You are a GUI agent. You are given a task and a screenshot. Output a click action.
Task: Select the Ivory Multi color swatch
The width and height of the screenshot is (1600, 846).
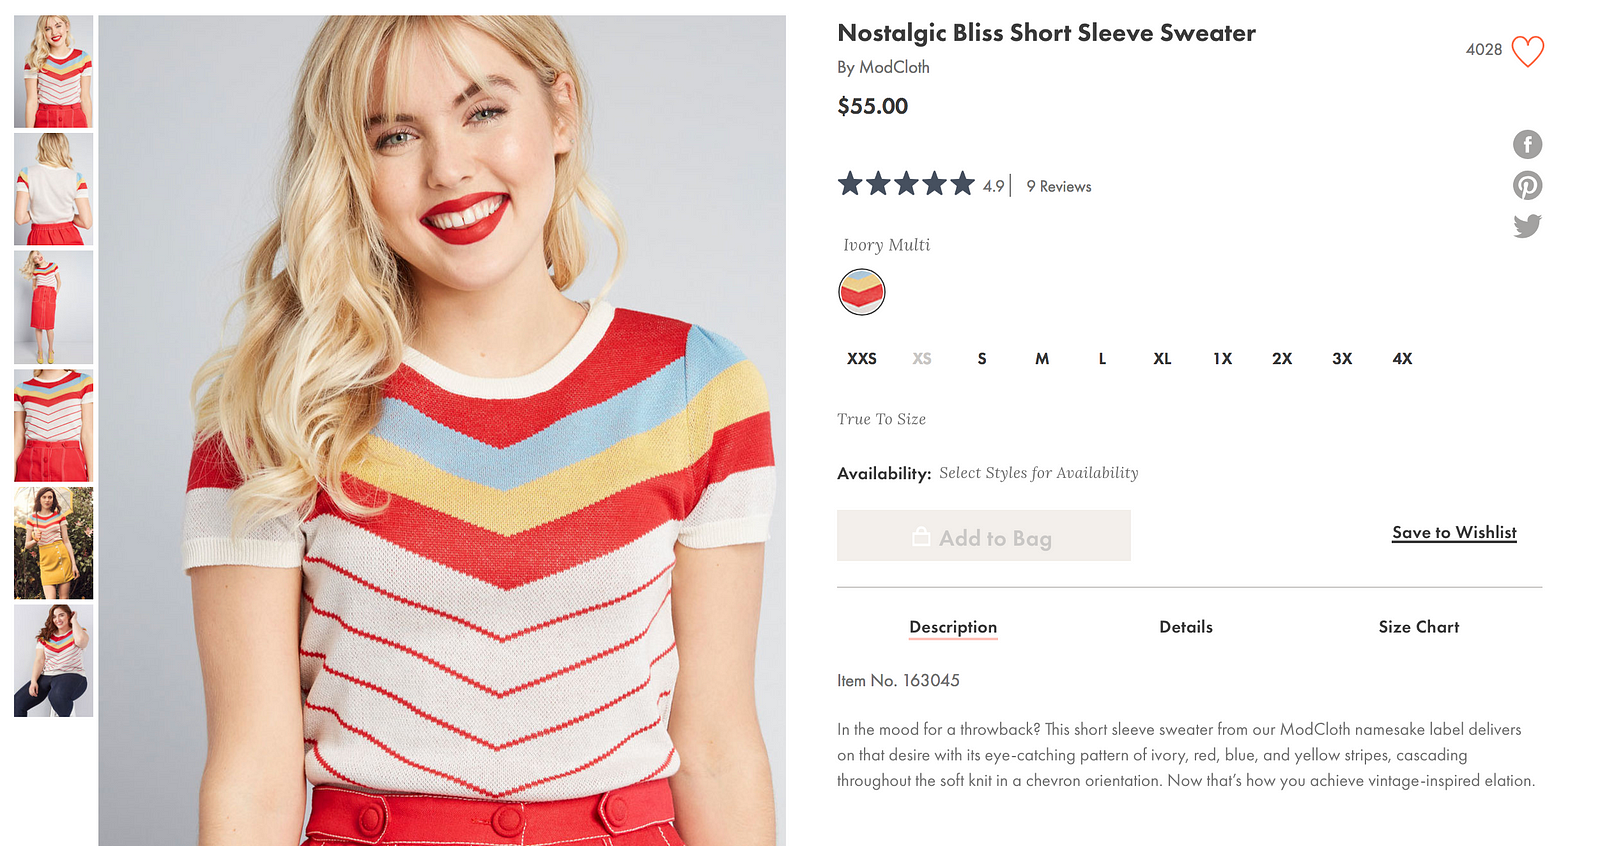point(861,292)
